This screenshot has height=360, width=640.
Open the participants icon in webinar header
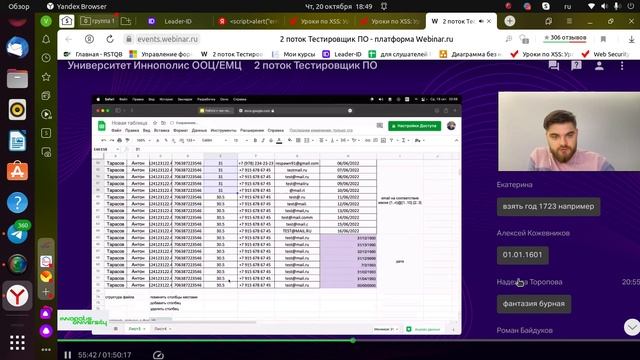pyautogui.click(x=599, y=65)
